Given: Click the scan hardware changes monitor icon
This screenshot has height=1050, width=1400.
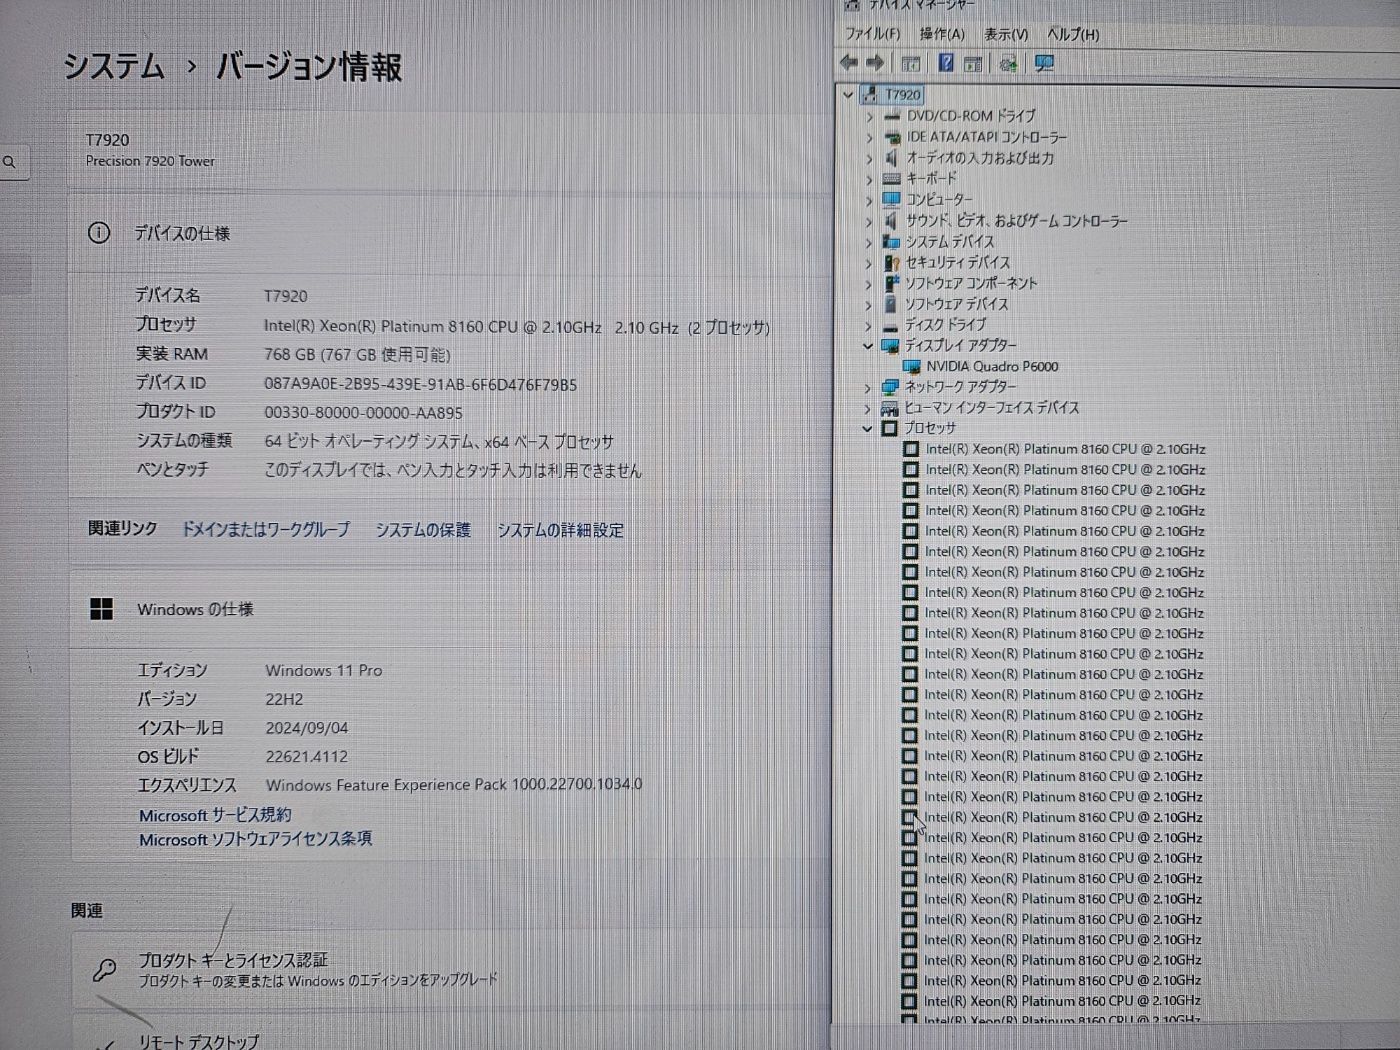Looking at the screenshot, I should pyautogui.click(x=1044, y=63).
